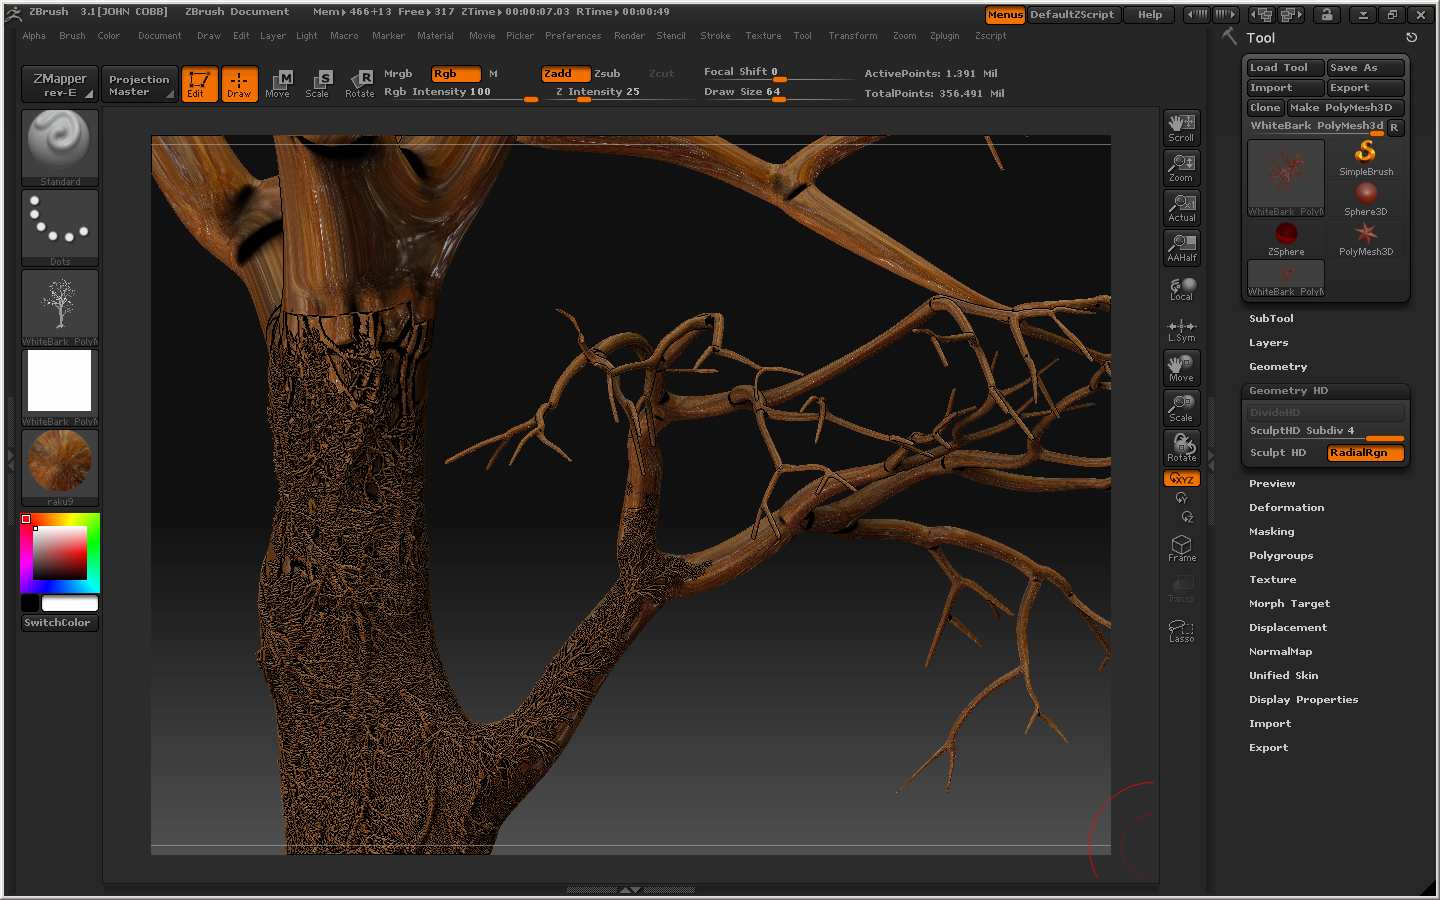Open ZMapper rev-E plugin button

pos(60,85)
